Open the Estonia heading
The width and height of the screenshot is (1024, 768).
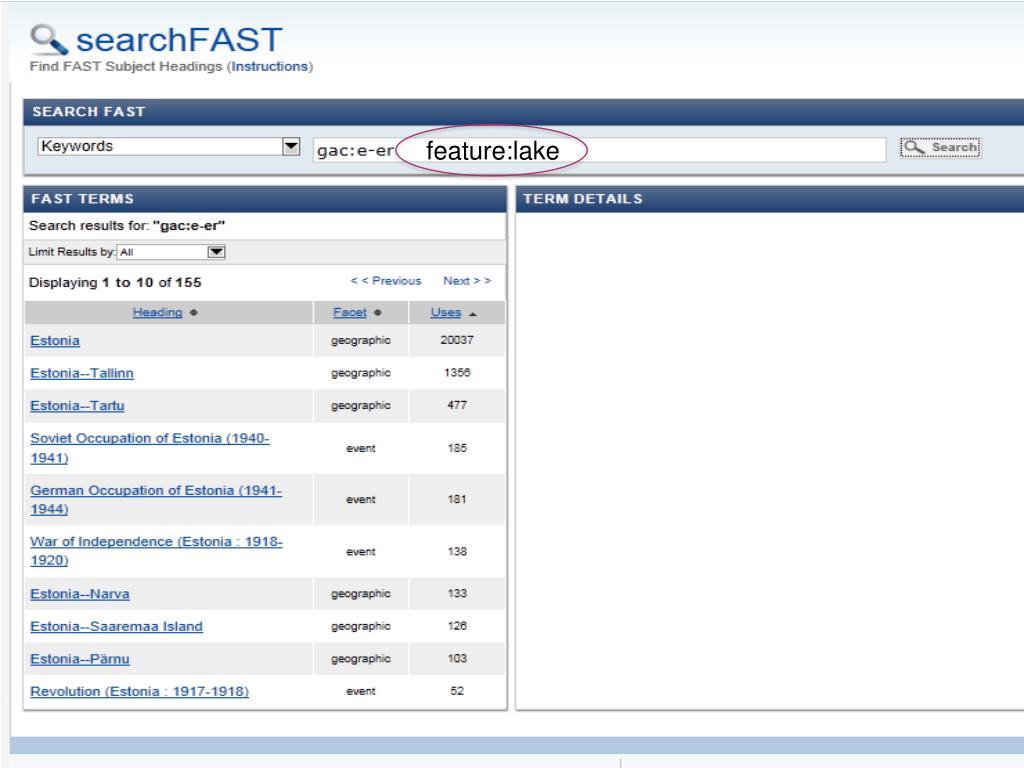[x=55, y=340]
